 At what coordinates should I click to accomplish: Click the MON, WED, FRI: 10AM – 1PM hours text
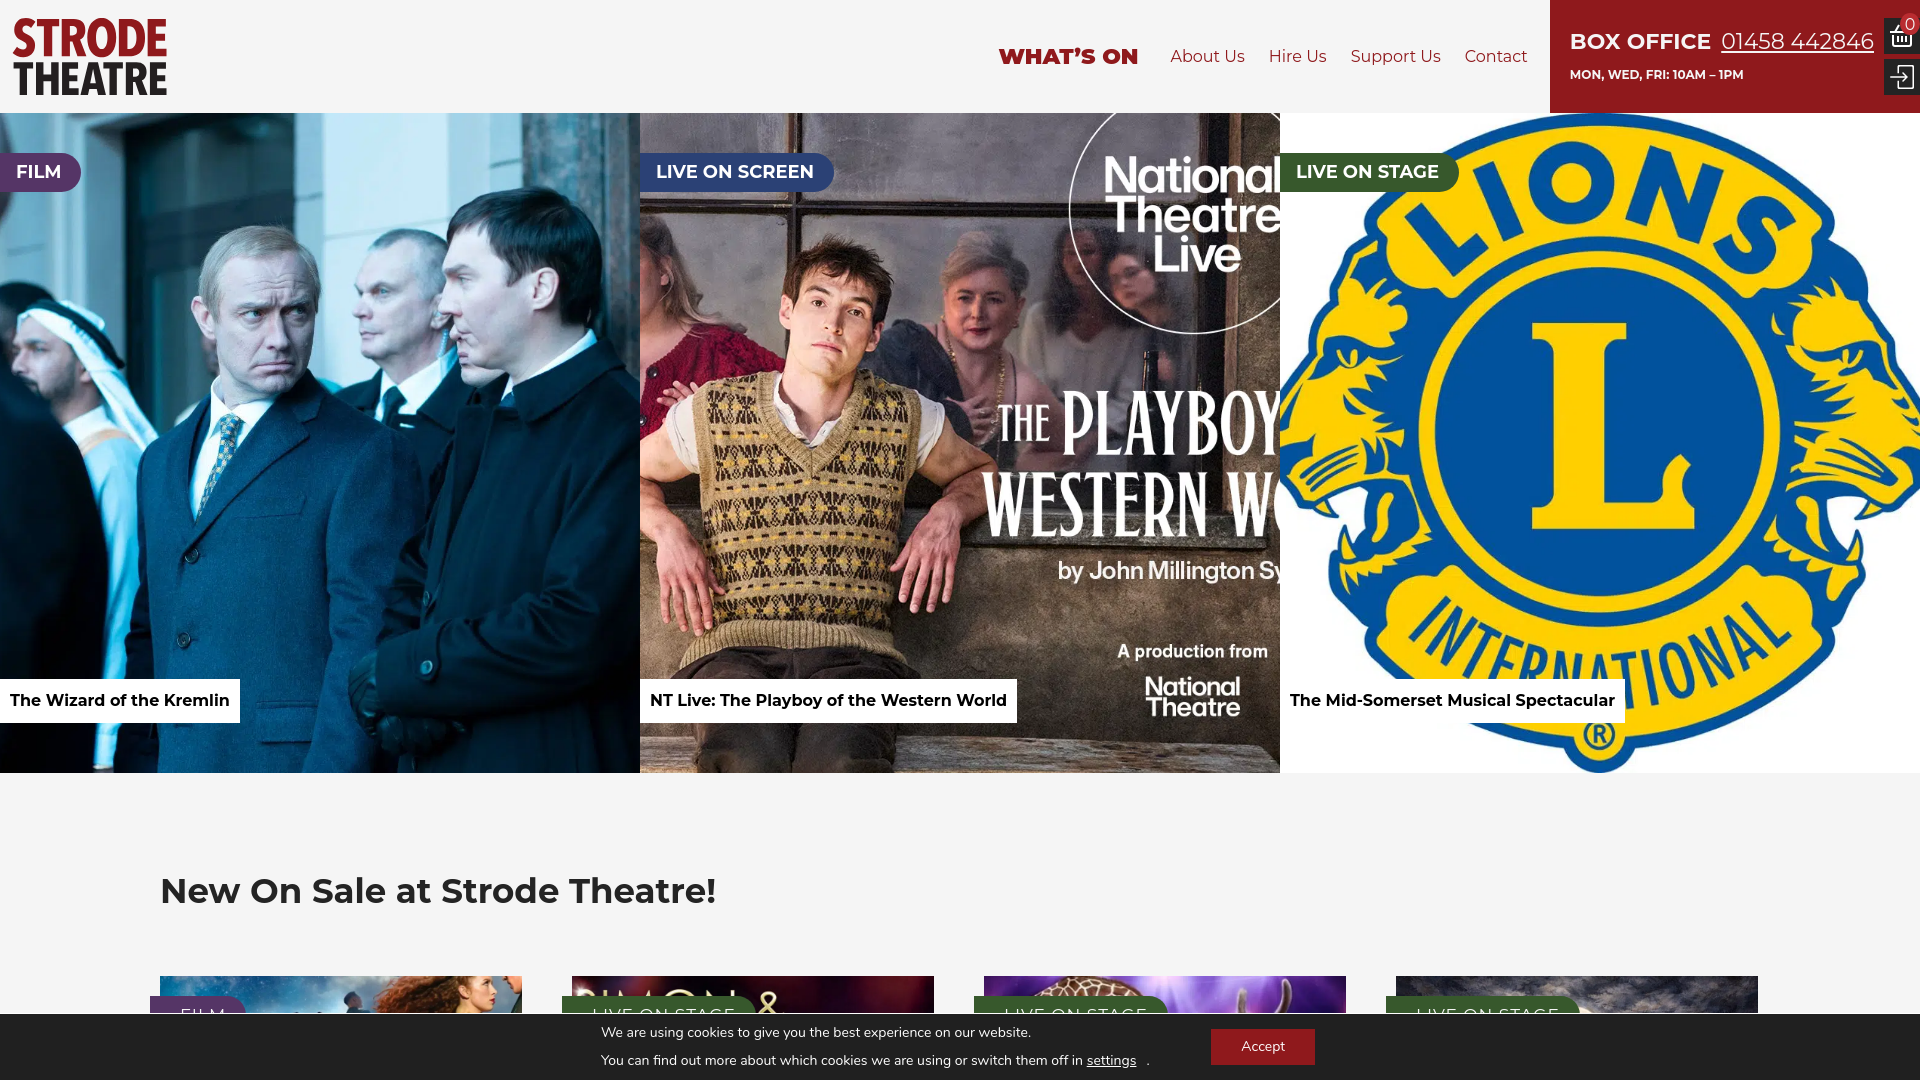point(1656,75)
